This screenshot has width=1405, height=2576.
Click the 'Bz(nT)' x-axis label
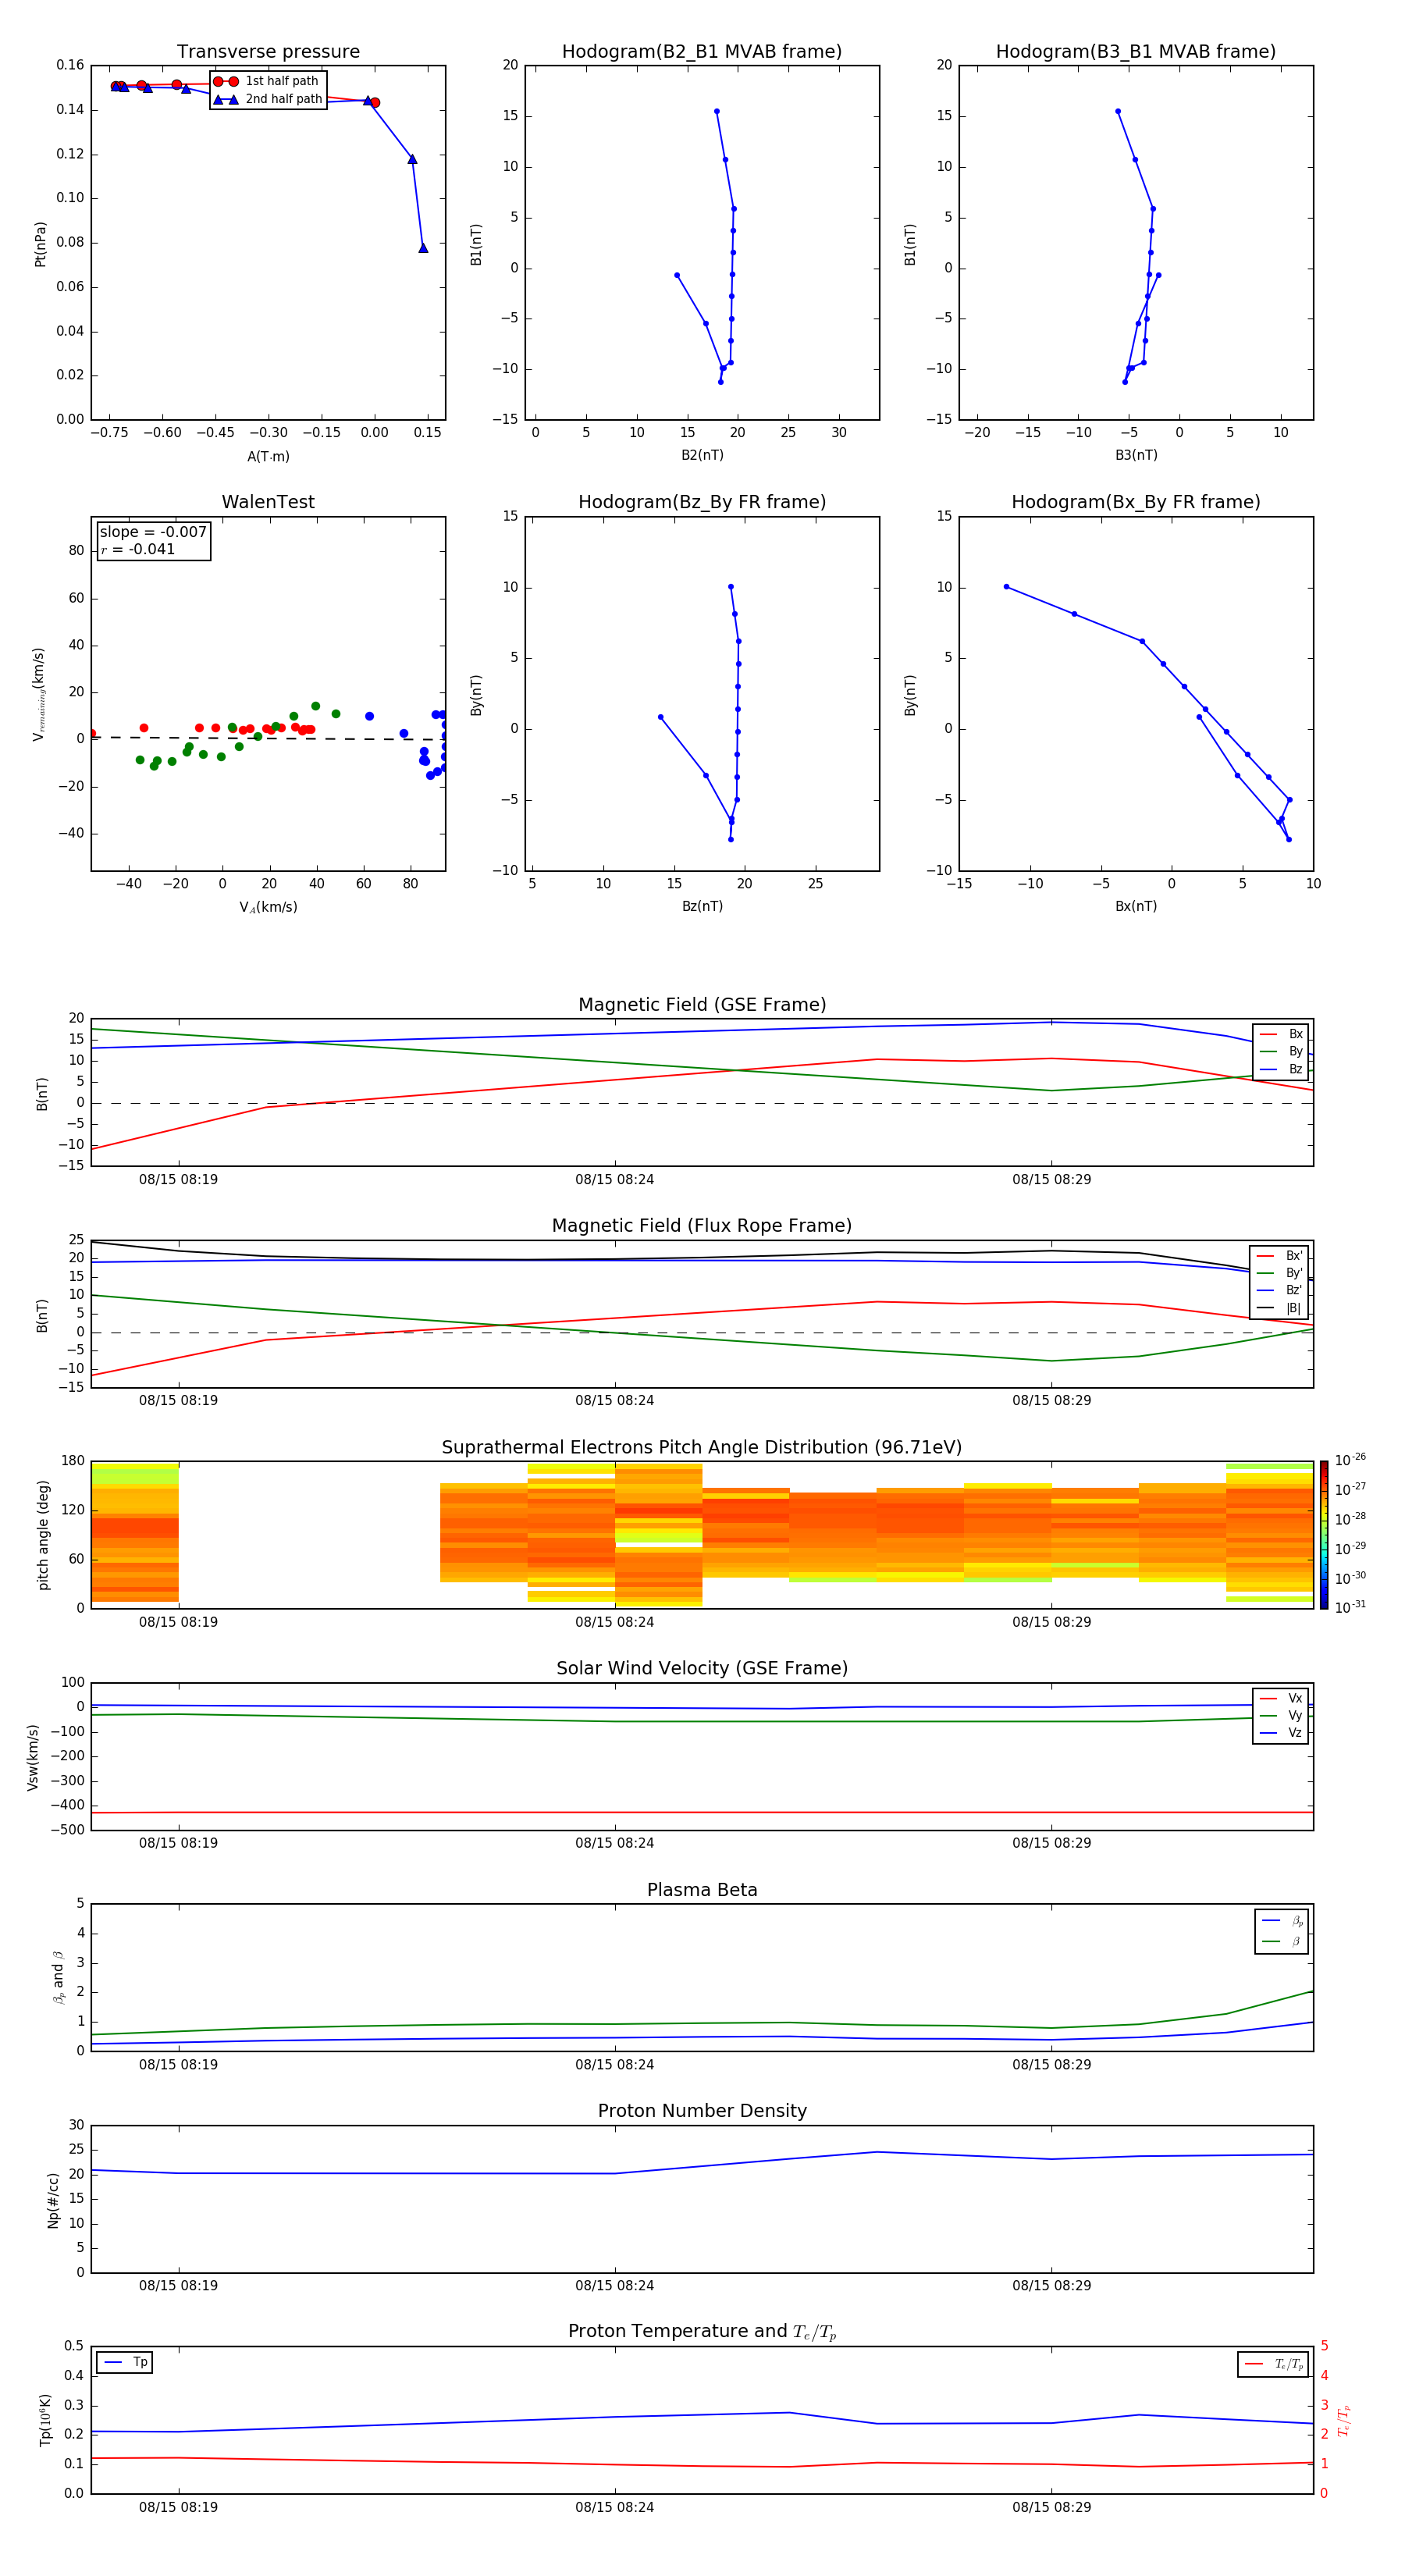[702, 906]
